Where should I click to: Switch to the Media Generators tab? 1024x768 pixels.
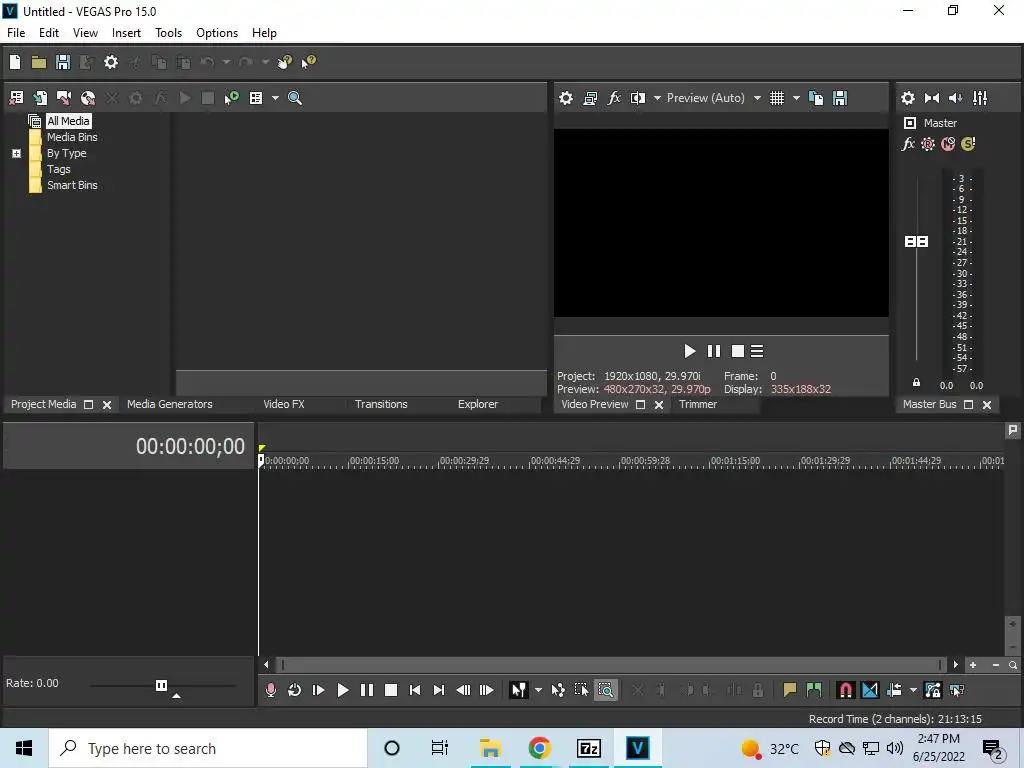pyautogui.click(x=170, y=404)
